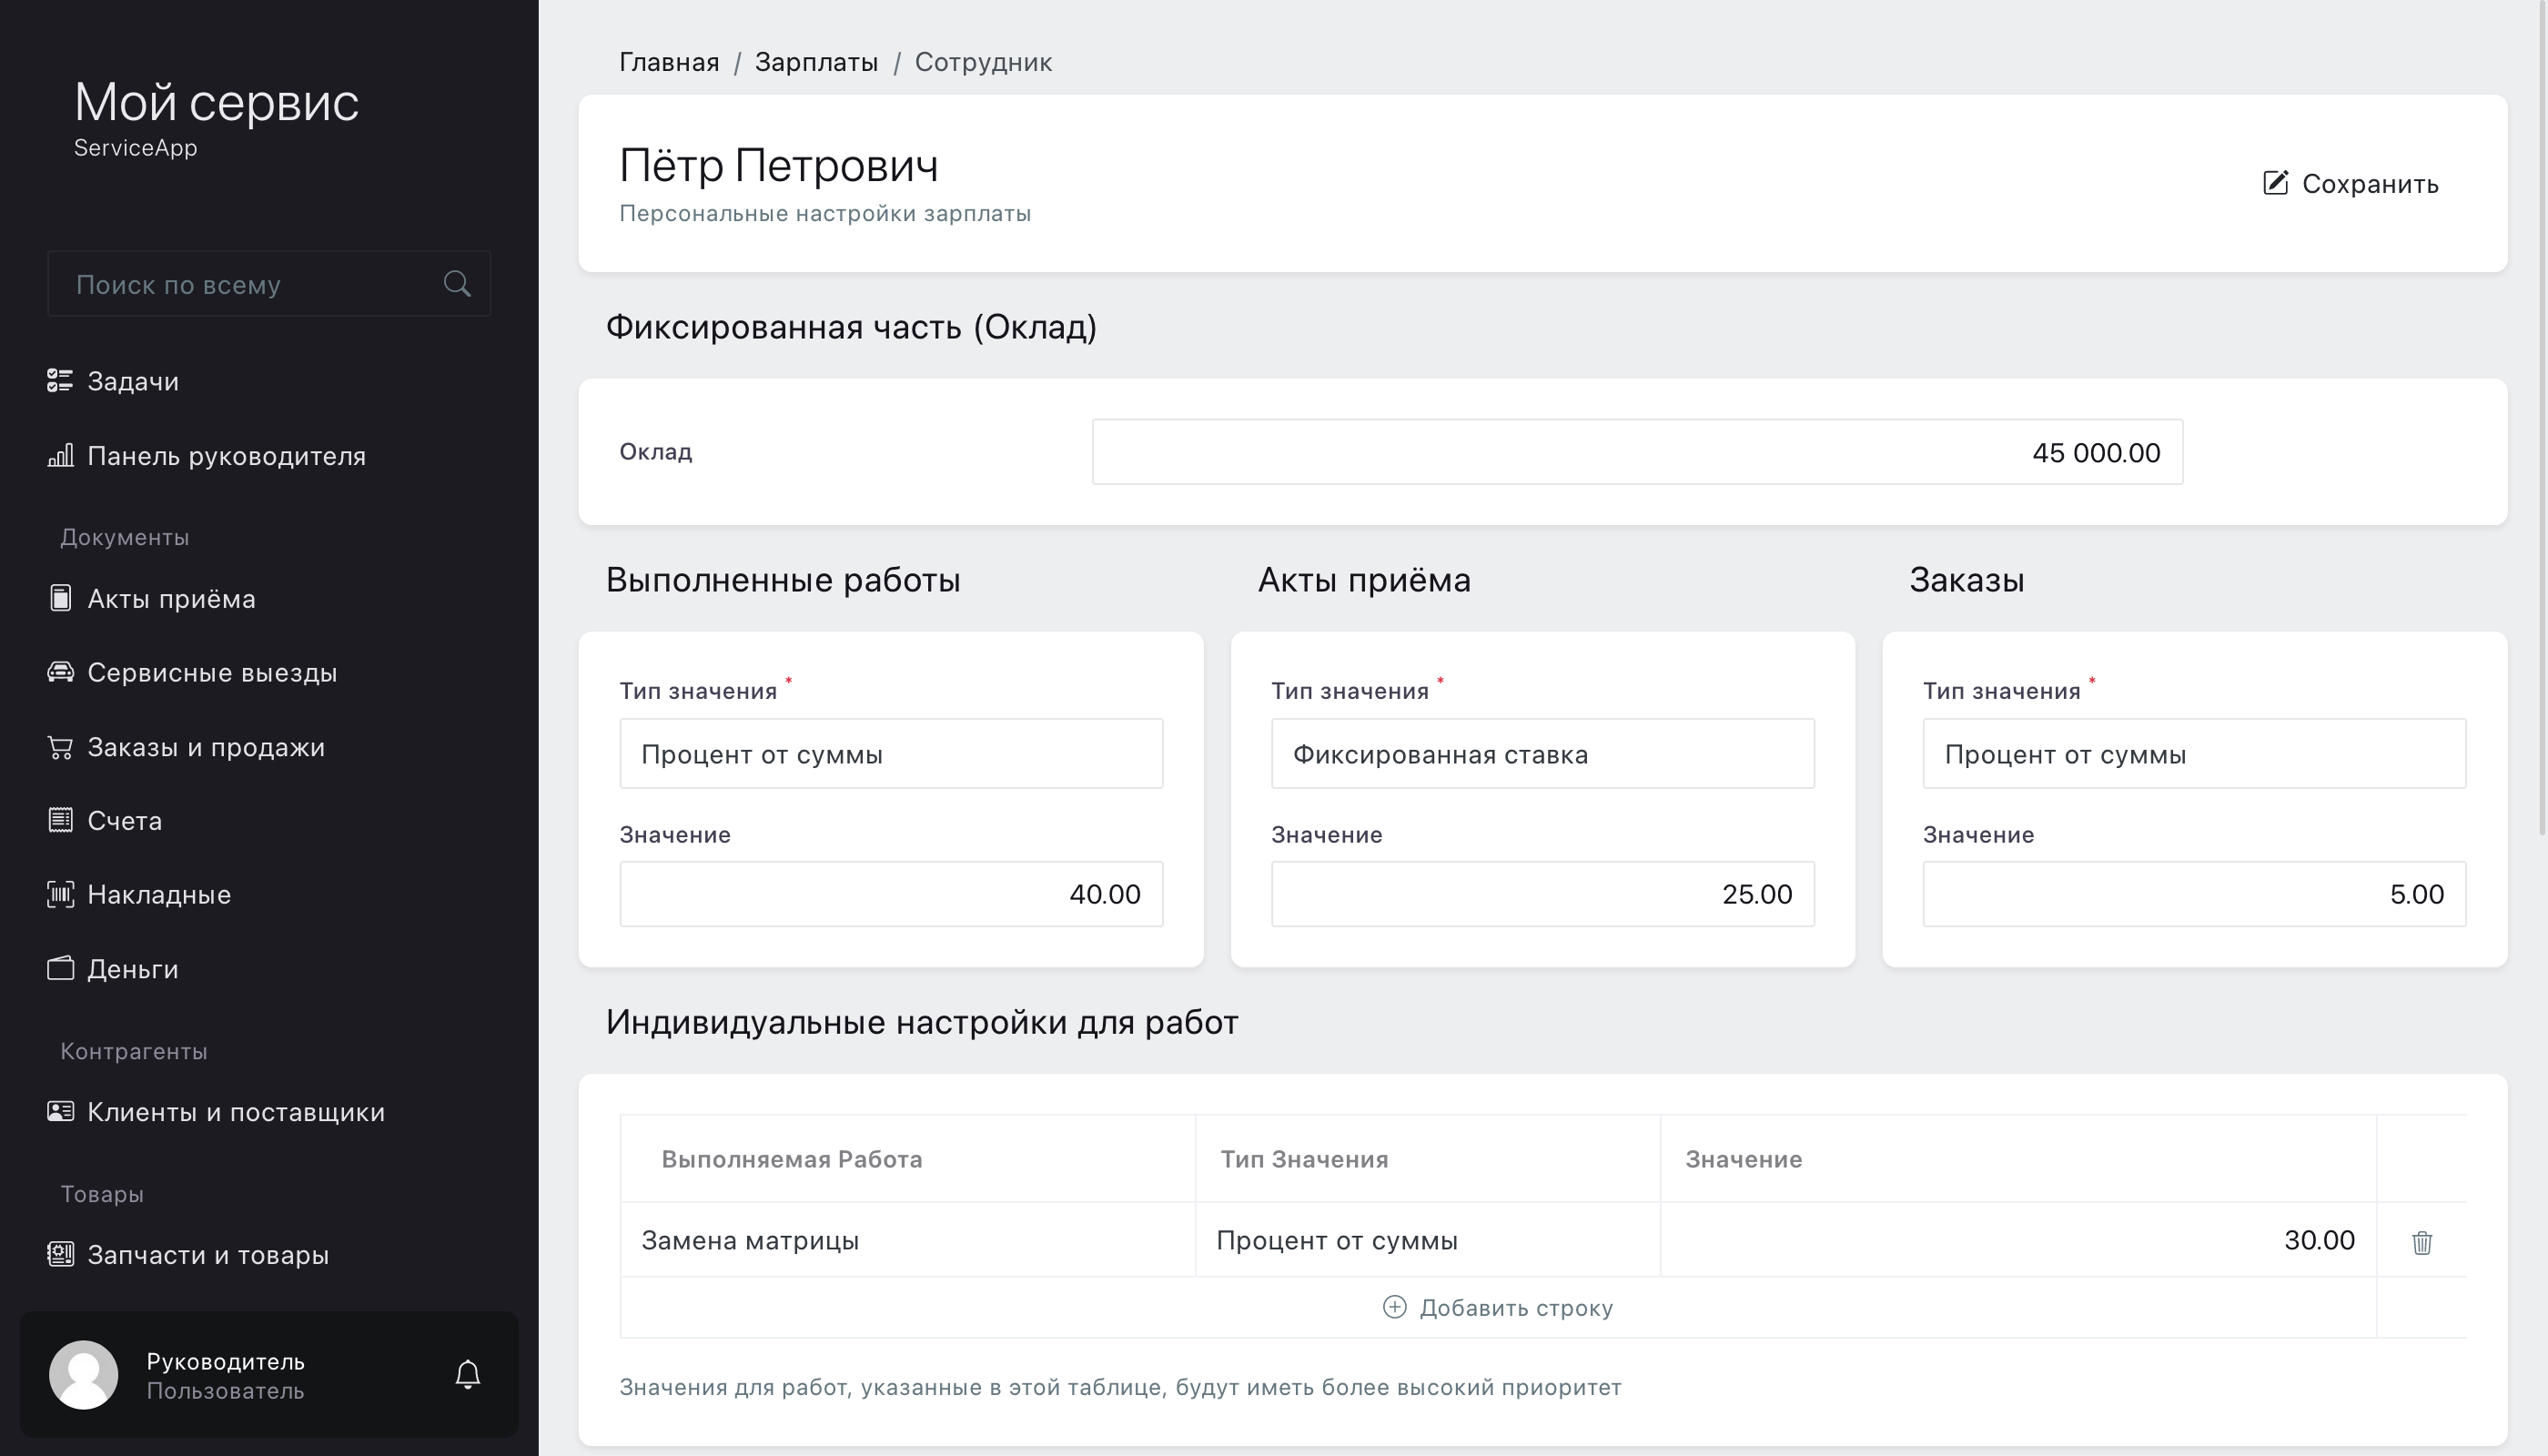Open Тип значения dropdown under Выполненные работы

point(891,754)
